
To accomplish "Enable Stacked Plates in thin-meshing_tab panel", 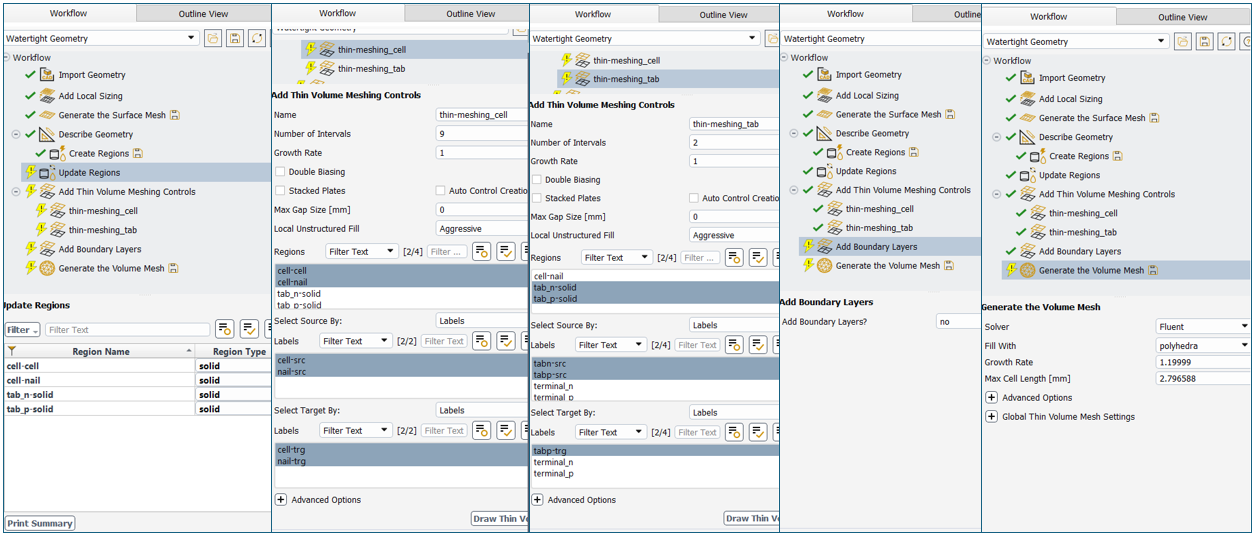I will 536,198.
